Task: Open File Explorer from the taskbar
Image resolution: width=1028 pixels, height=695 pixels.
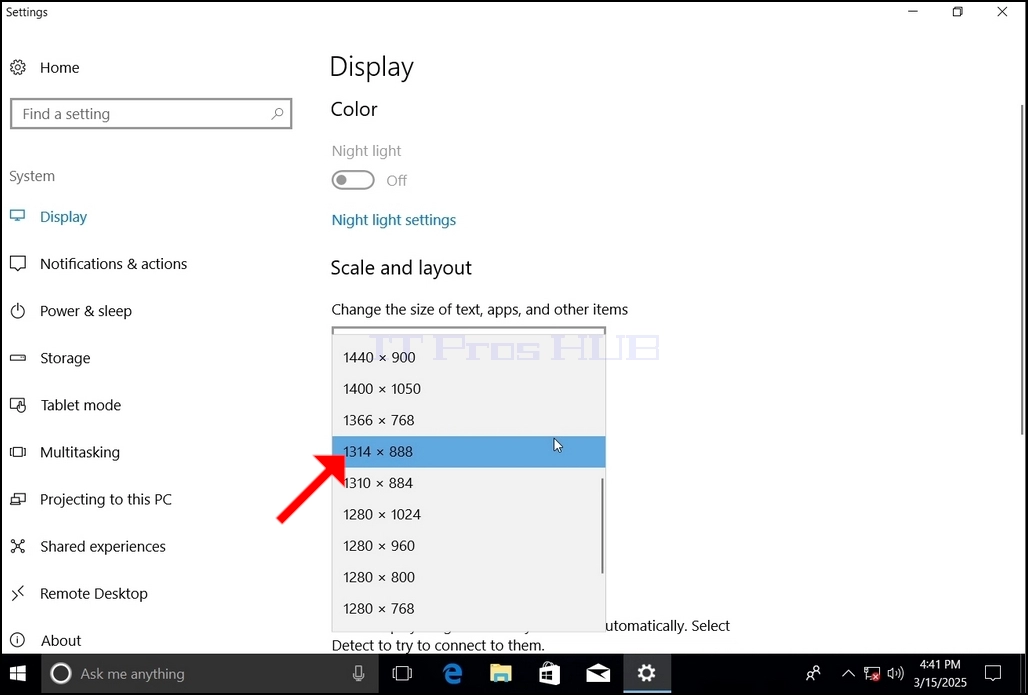Action: click(501, 673)
